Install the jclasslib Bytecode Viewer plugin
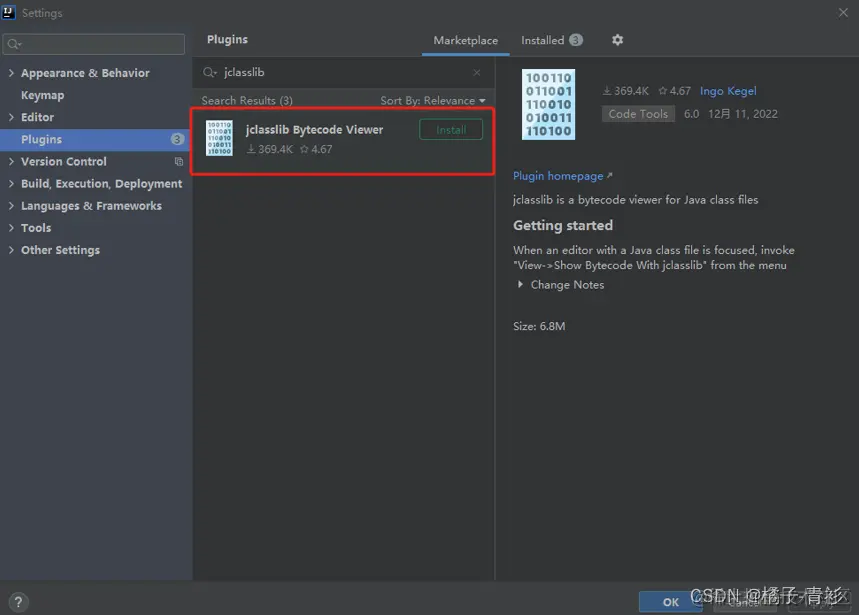 click(x=451, y=130)
